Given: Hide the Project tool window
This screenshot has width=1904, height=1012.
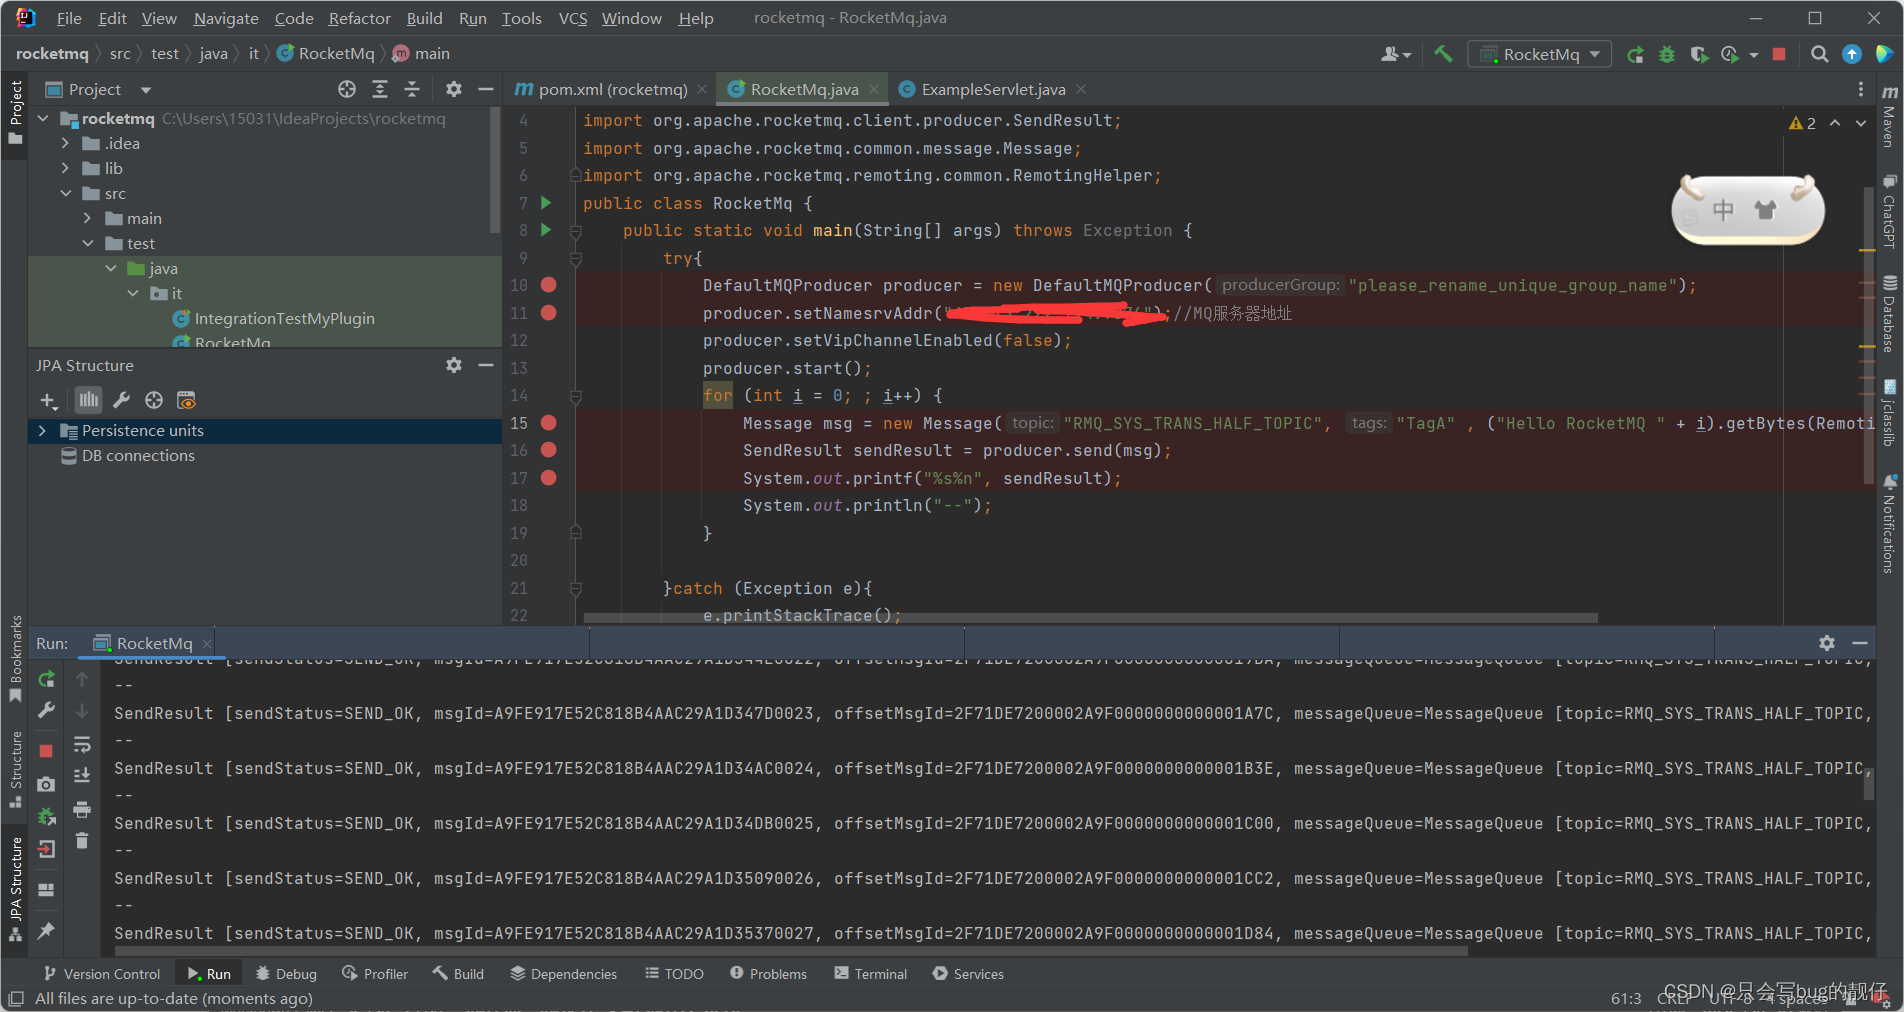Looking at the screenshot, I should tap(486, 89).
